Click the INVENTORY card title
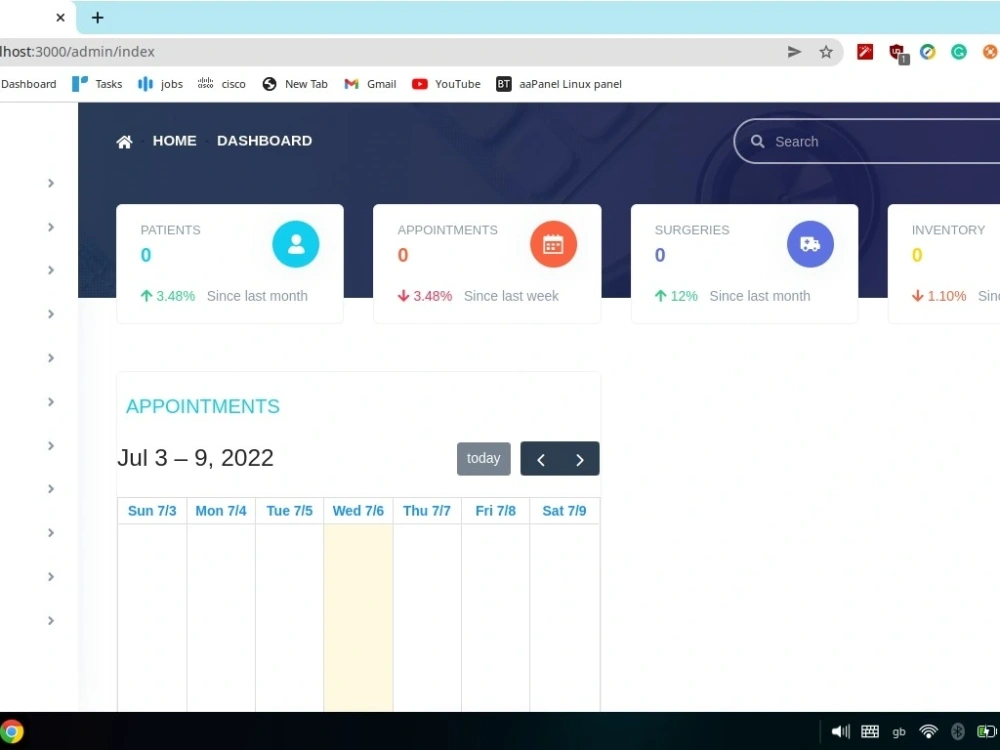Screen dimensions: 1000x750 (x=948, y=230)
